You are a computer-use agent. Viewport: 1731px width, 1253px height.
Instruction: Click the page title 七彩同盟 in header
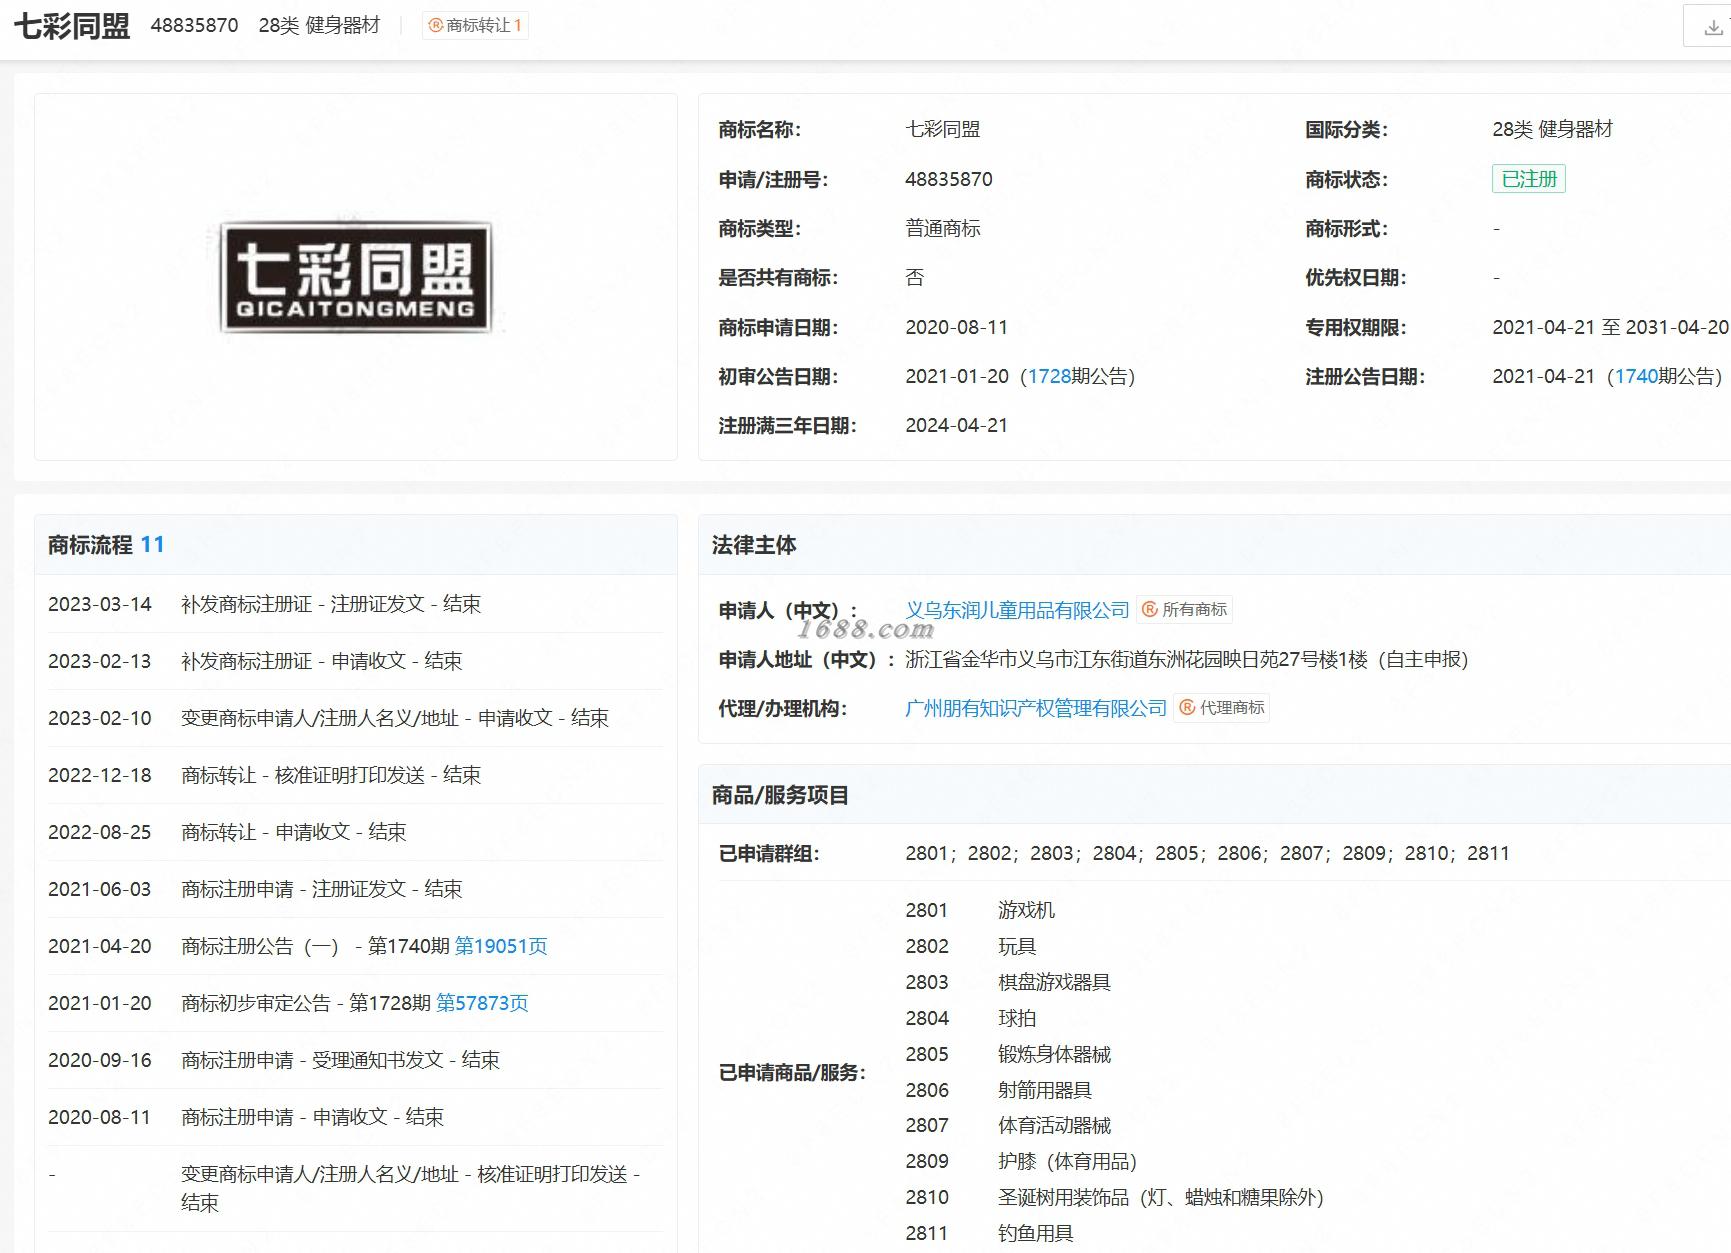(72, 26)
